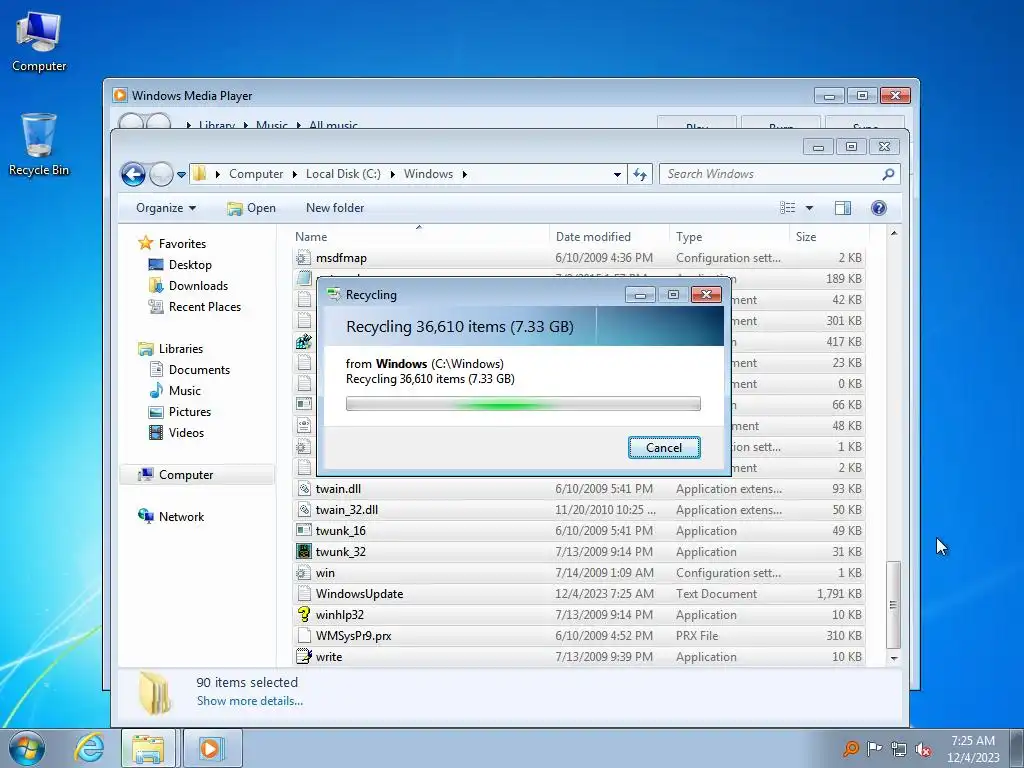The height and width of the screenshot is (768, 1024).
Task: Open the Windows Start button
Action: tap(27, 748)
